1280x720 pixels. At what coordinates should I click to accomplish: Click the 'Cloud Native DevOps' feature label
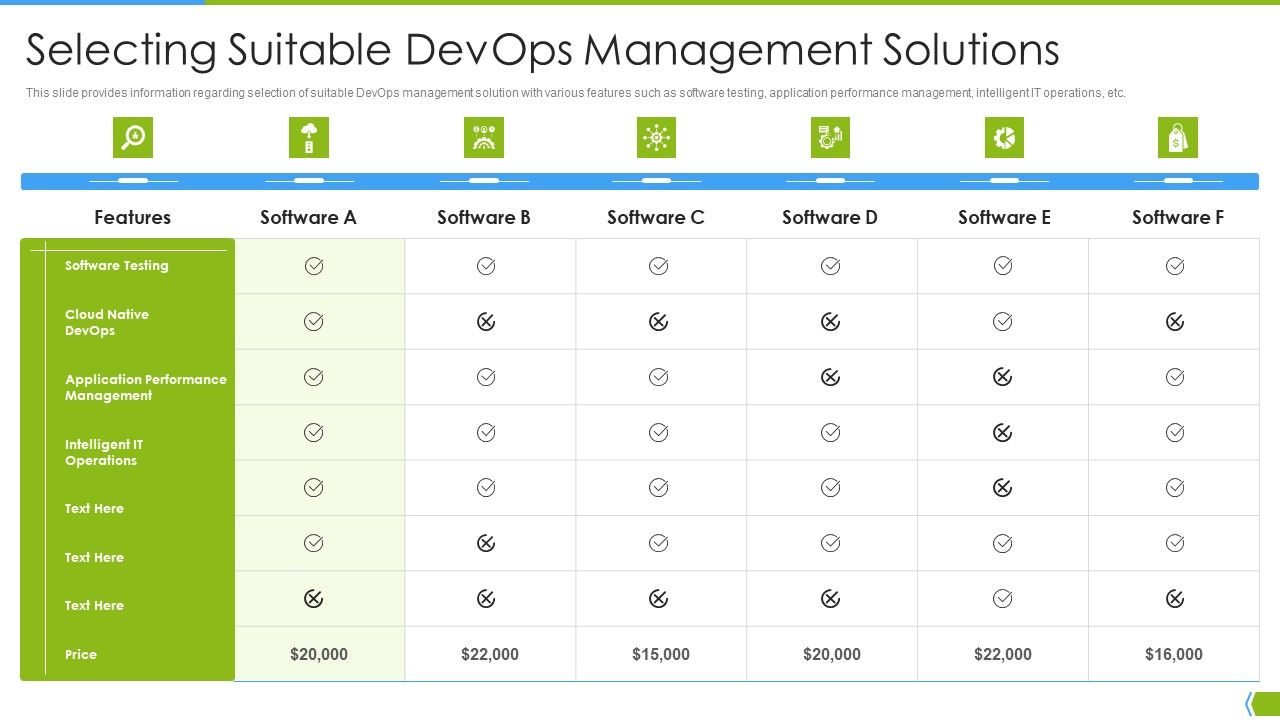coord(107,322)
